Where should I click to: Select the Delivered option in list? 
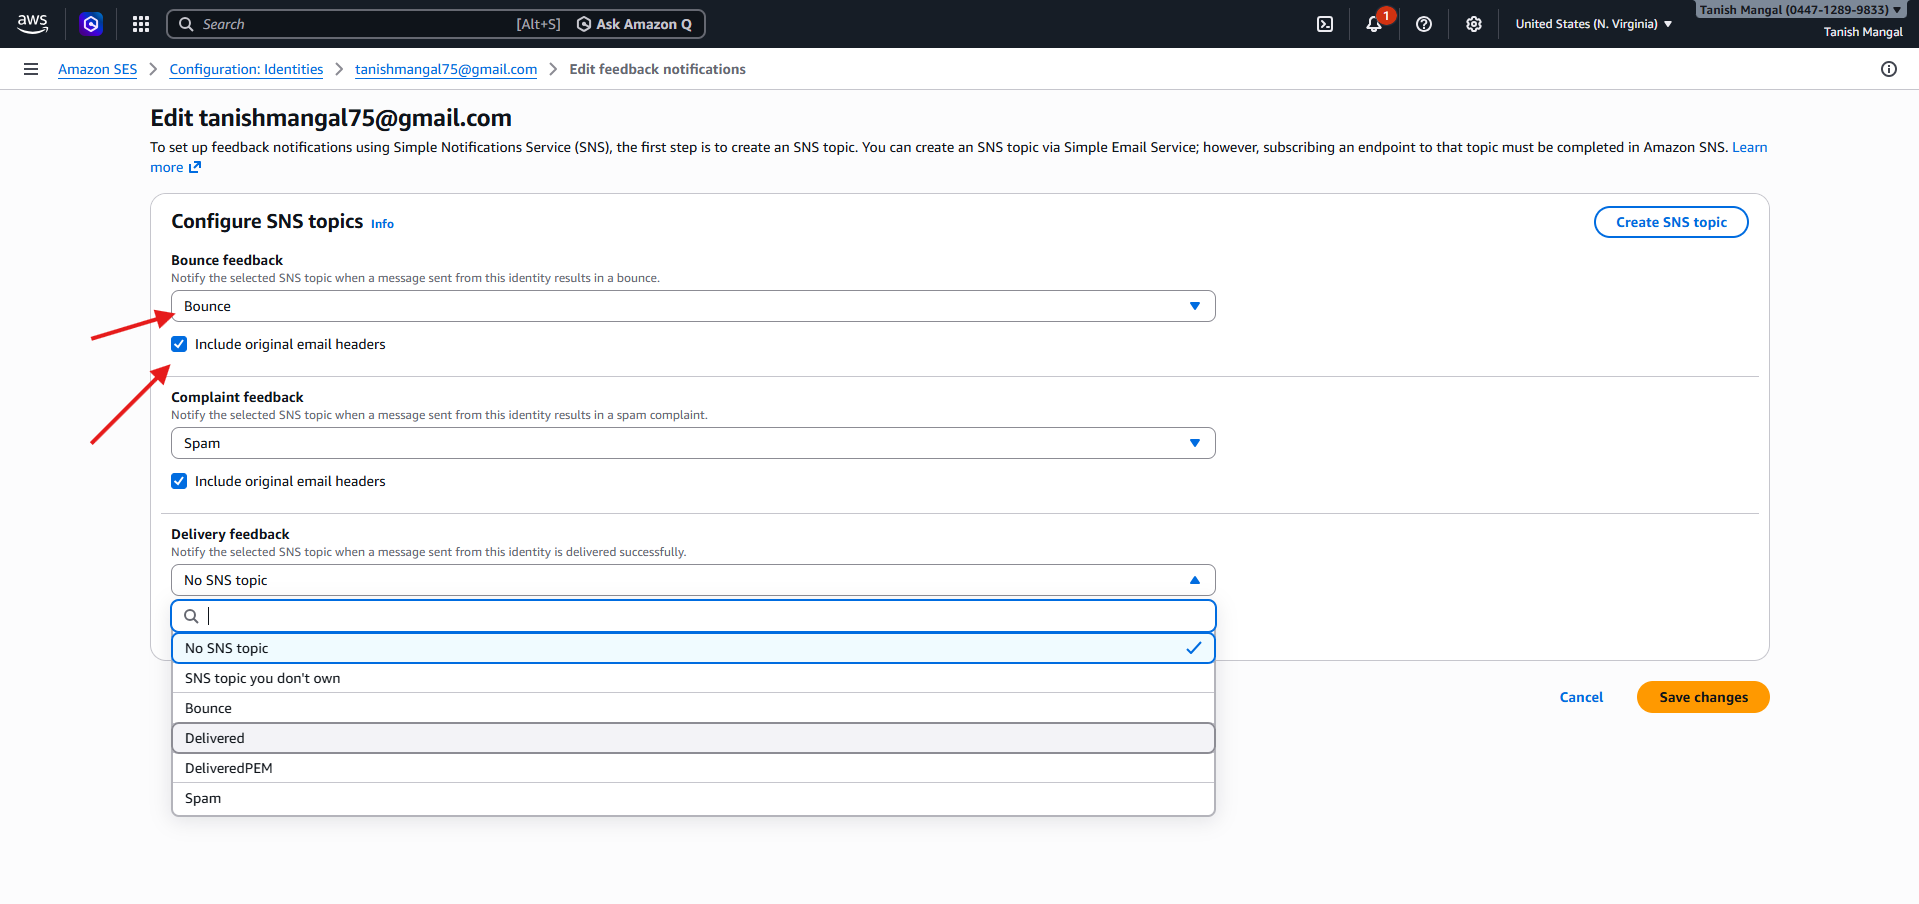click(x=692, y=738)
